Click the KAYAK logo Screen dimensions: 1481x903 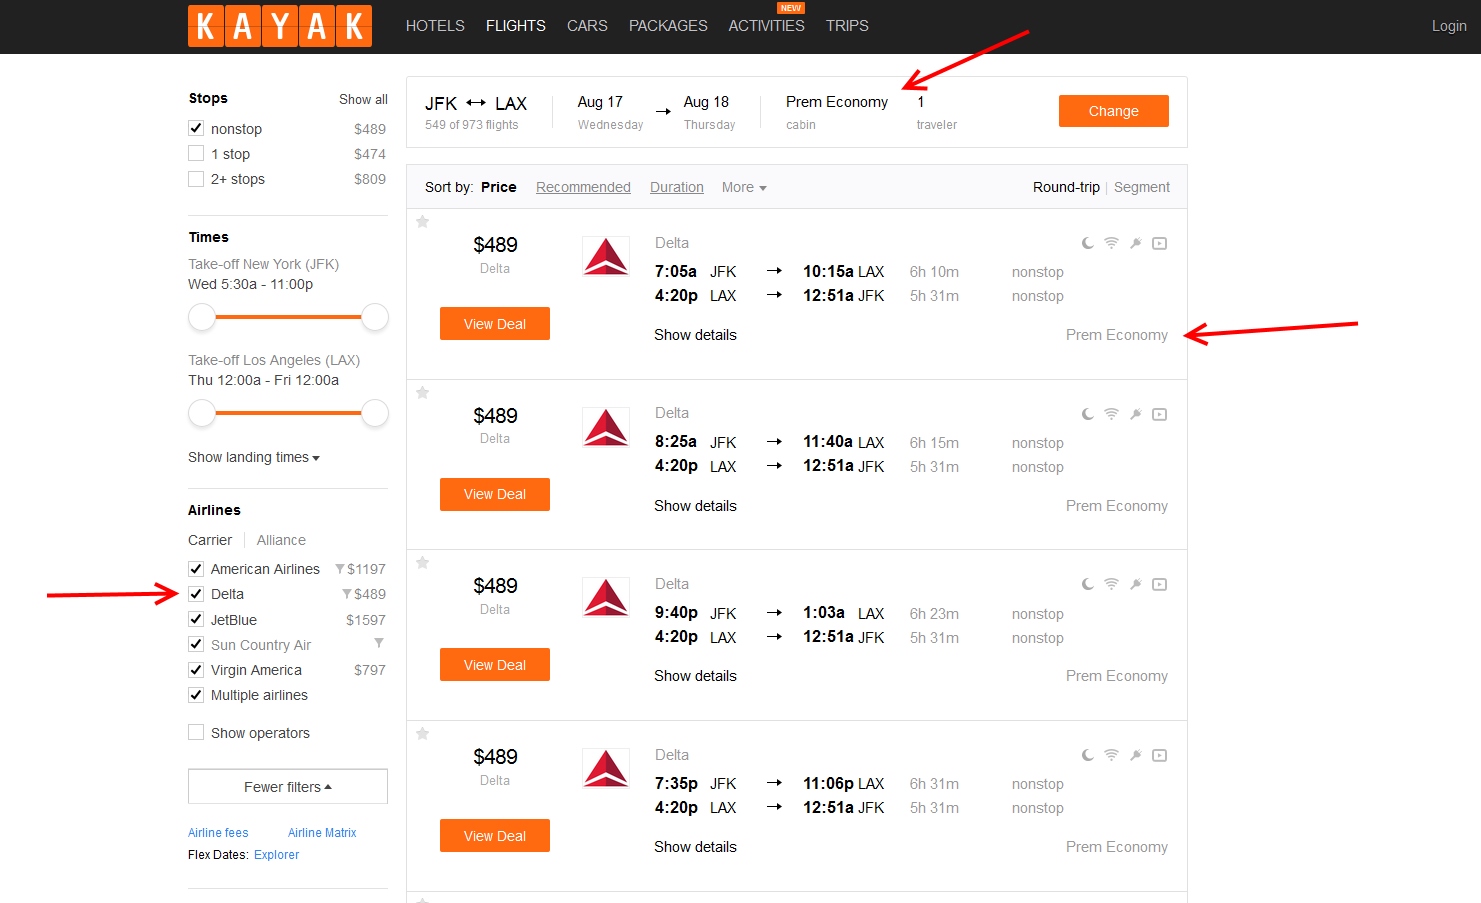(x=280, y=26)
